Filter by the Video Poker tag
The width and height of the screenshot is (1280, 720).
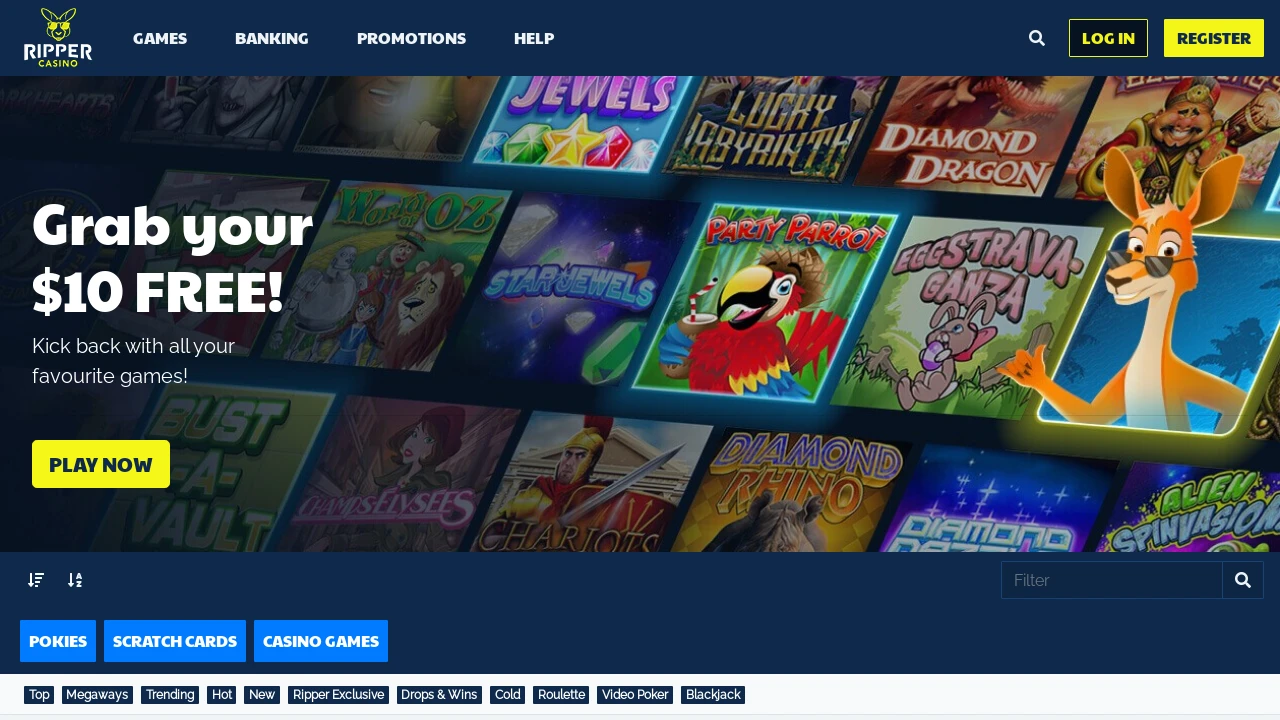pyautogui.click(x=635, y=695)
